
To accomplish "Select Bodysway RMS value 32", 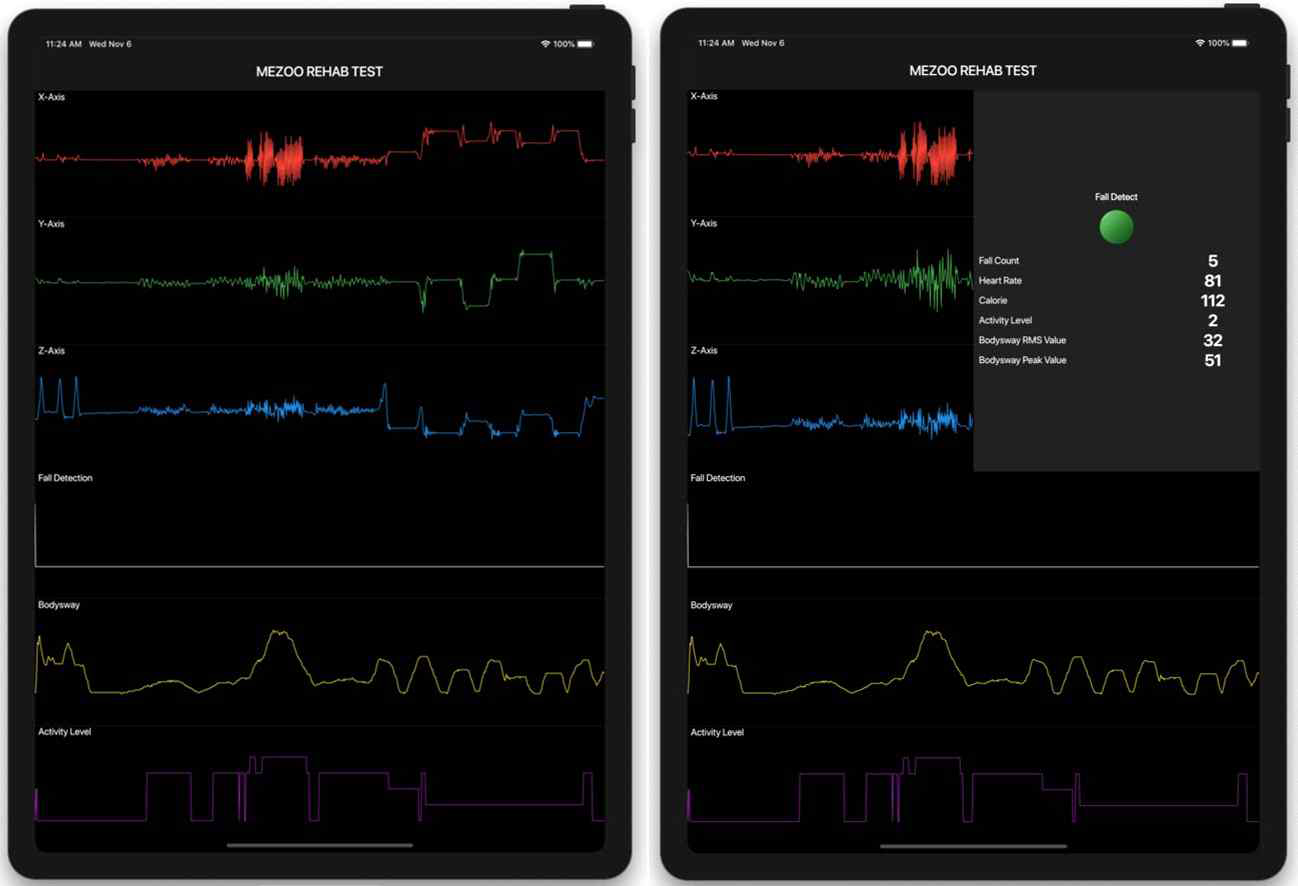I will [1213, 340].
